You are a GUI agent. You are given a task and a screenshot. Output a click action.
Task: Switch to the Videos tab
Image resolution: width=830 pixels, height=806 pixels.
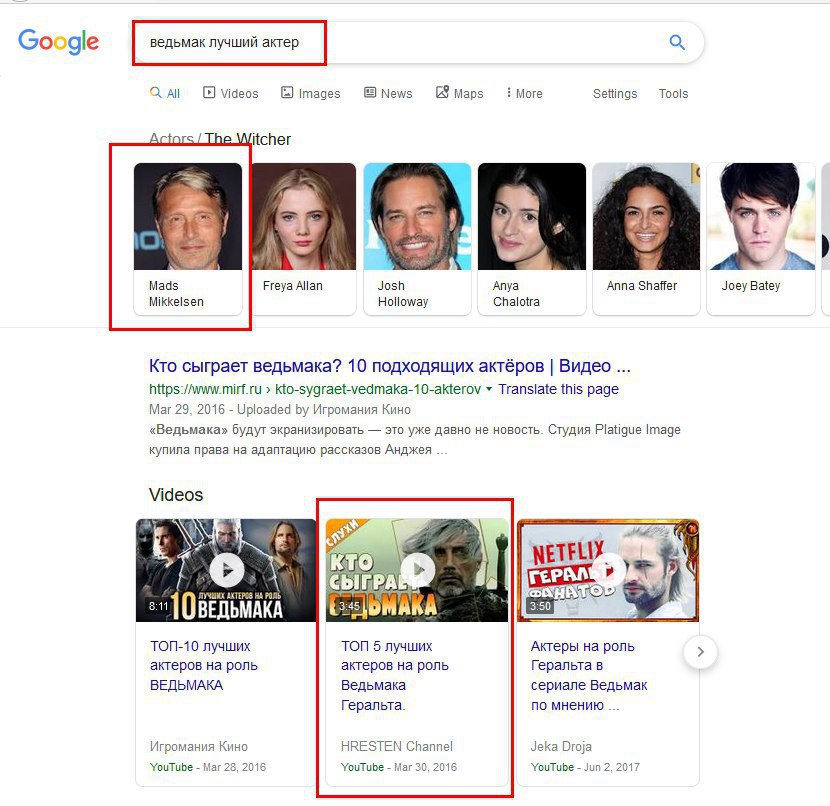click(231, 93)
